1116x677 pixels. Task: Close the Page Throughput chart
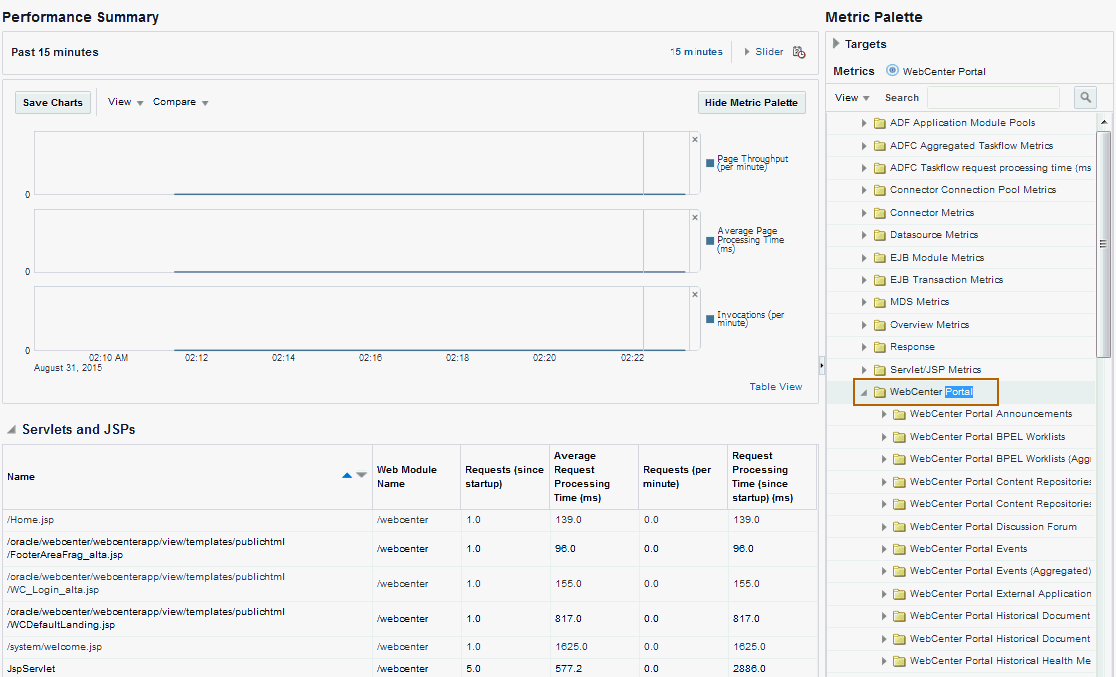click(695, 140)
